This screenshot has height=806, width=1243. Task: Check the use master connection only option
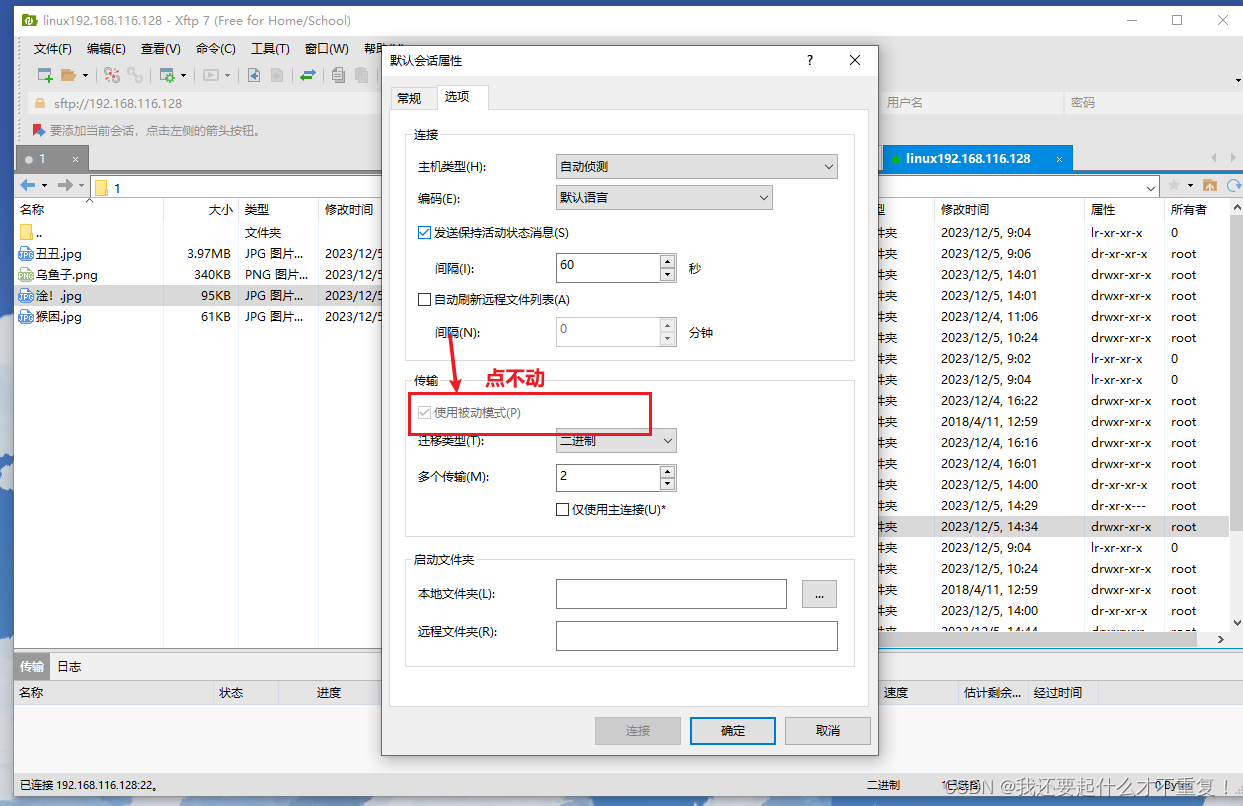[563, 510]
